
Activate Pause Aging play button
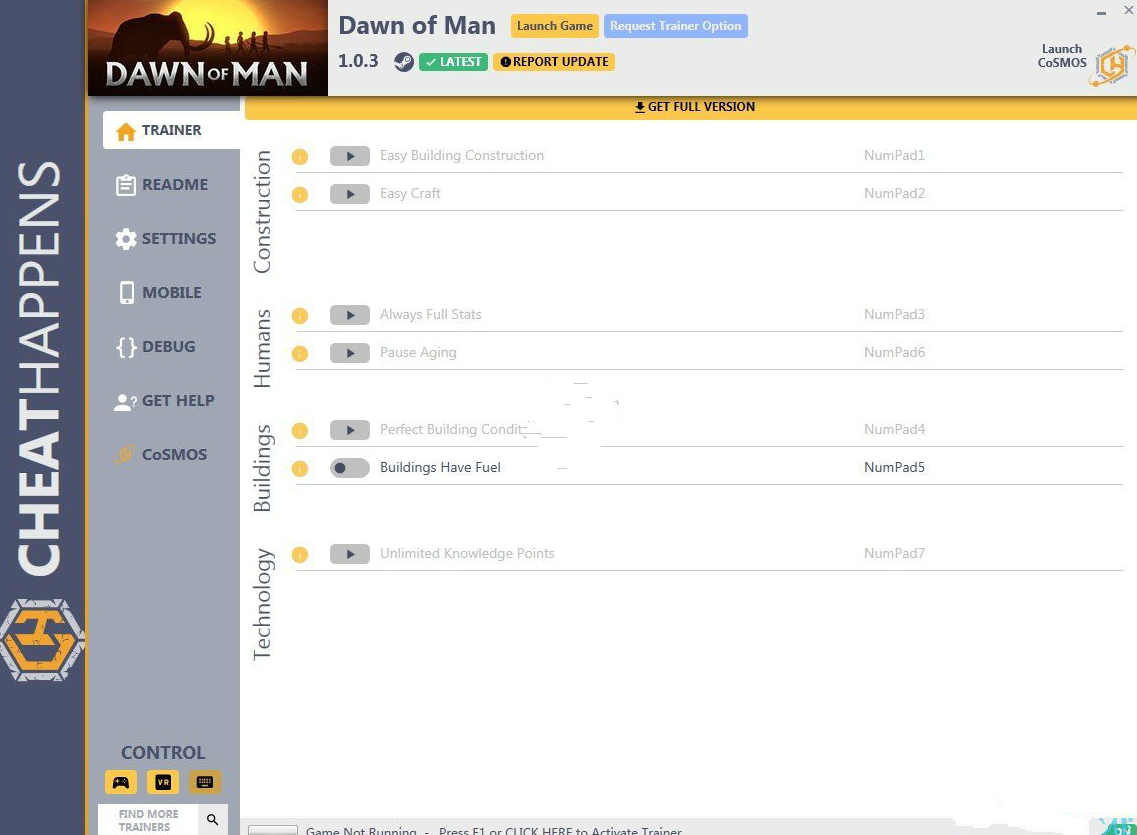coord(350,353)
